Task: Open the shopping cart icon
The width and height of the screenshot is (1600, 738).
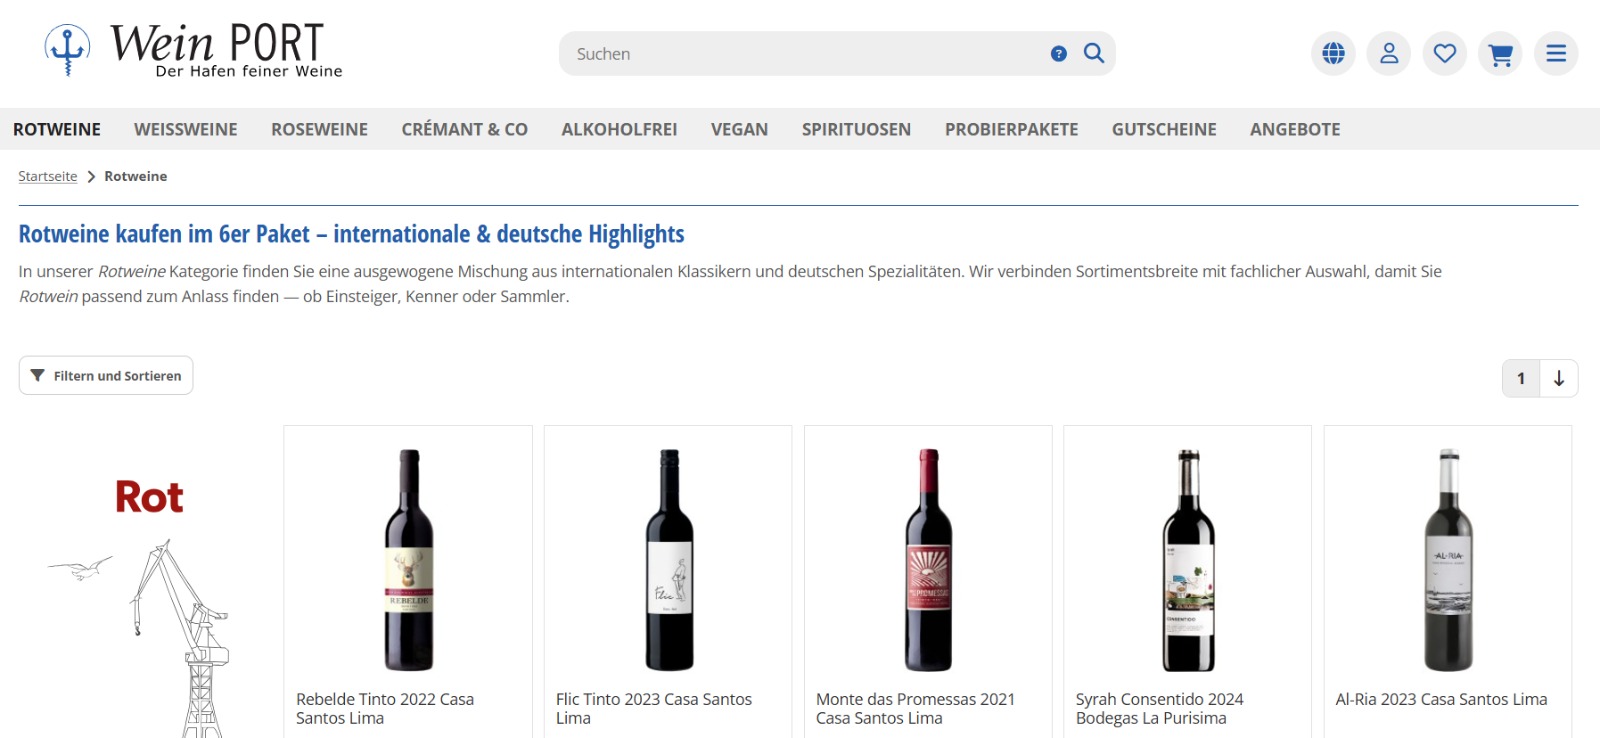Action: 1500,53
